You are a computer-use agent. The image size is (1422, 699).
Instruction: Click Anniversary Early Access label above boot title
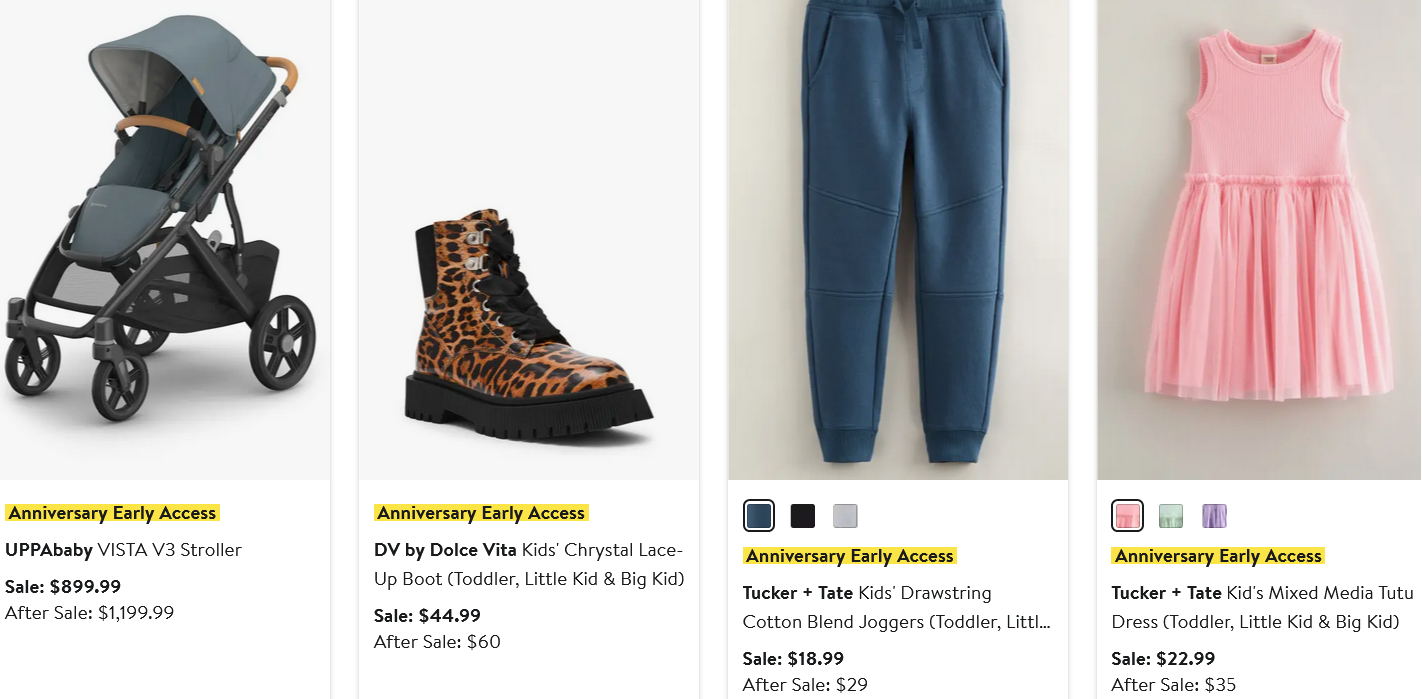coord(481,513)
